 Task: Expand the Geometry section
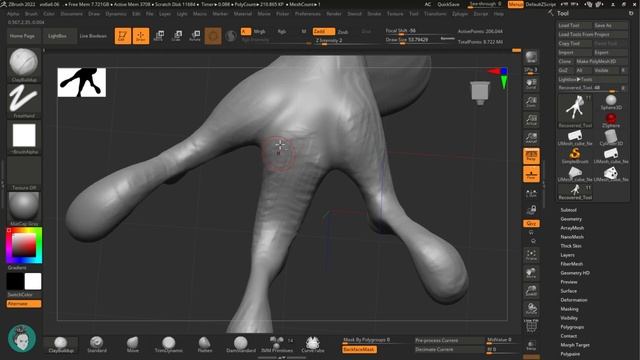click(571, 219)
